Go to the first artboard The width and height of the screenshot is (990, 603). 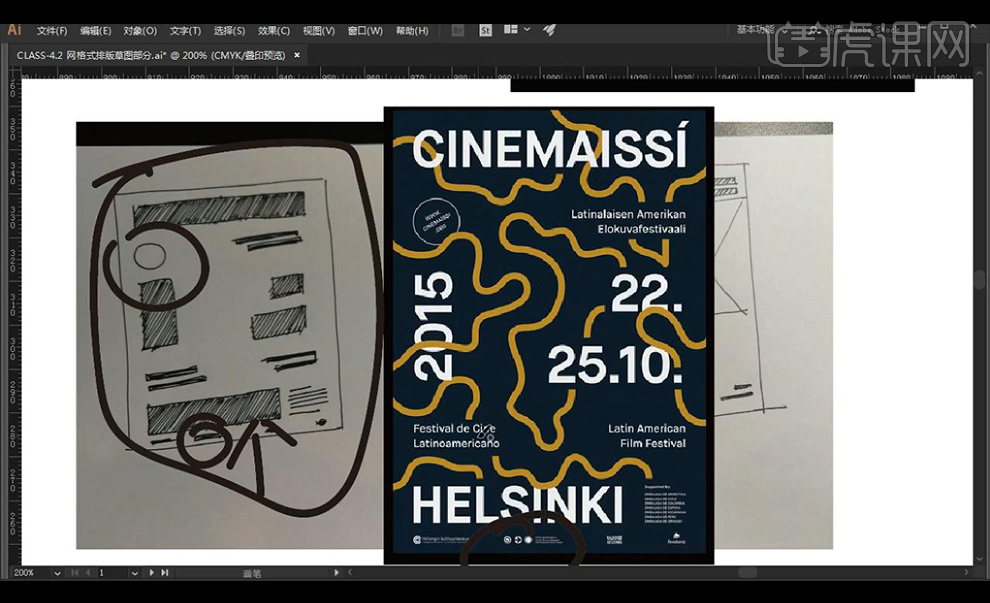click(x=75, y=573)
